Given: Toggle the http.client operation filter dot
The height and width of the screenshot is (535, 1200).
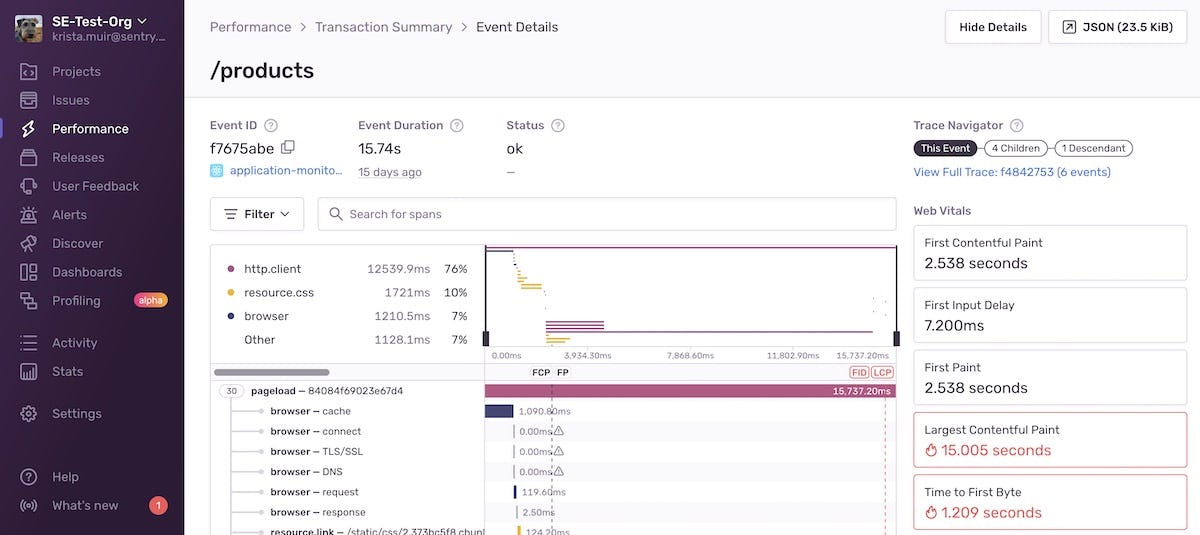Looking at the screenshot, I should [232, 269].
